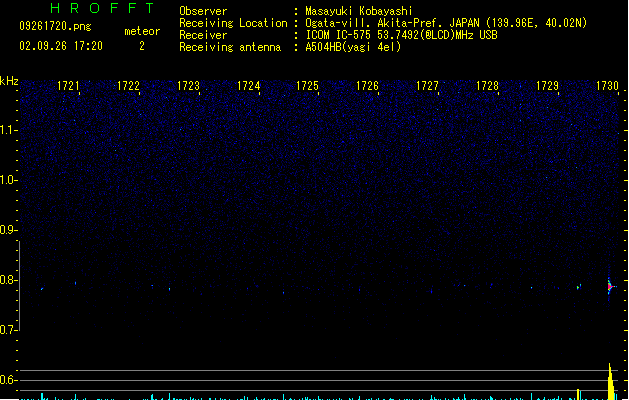This screenshot has height=400, width=629.
Task: Click the 1.1 kHz axis label
Action: click(x=8, y=130)
